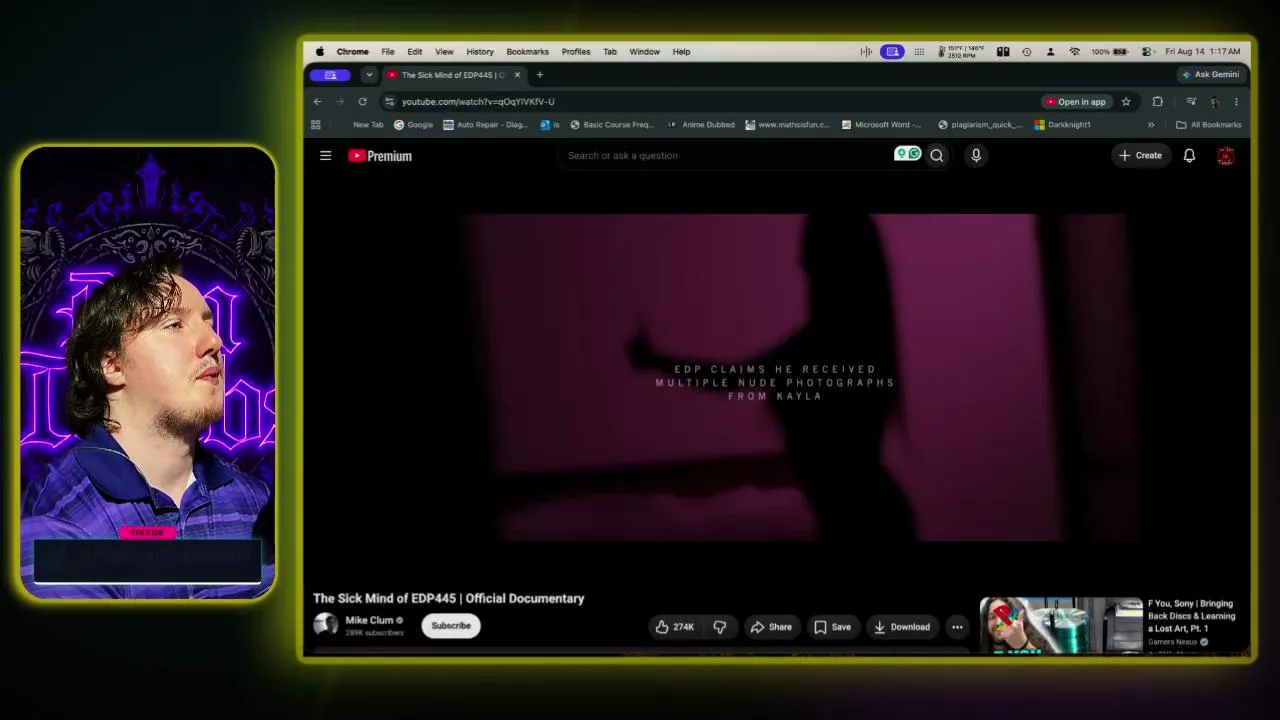Open the media controls icon in Chrome toolbar
Viewport: 1280px width, 720px height.
(1191, 101)
